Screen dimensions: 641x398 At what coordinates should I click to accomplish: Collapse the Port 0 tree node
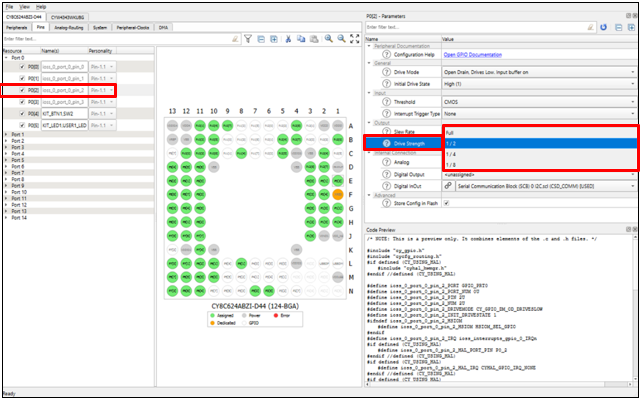[x=6, y=58]
